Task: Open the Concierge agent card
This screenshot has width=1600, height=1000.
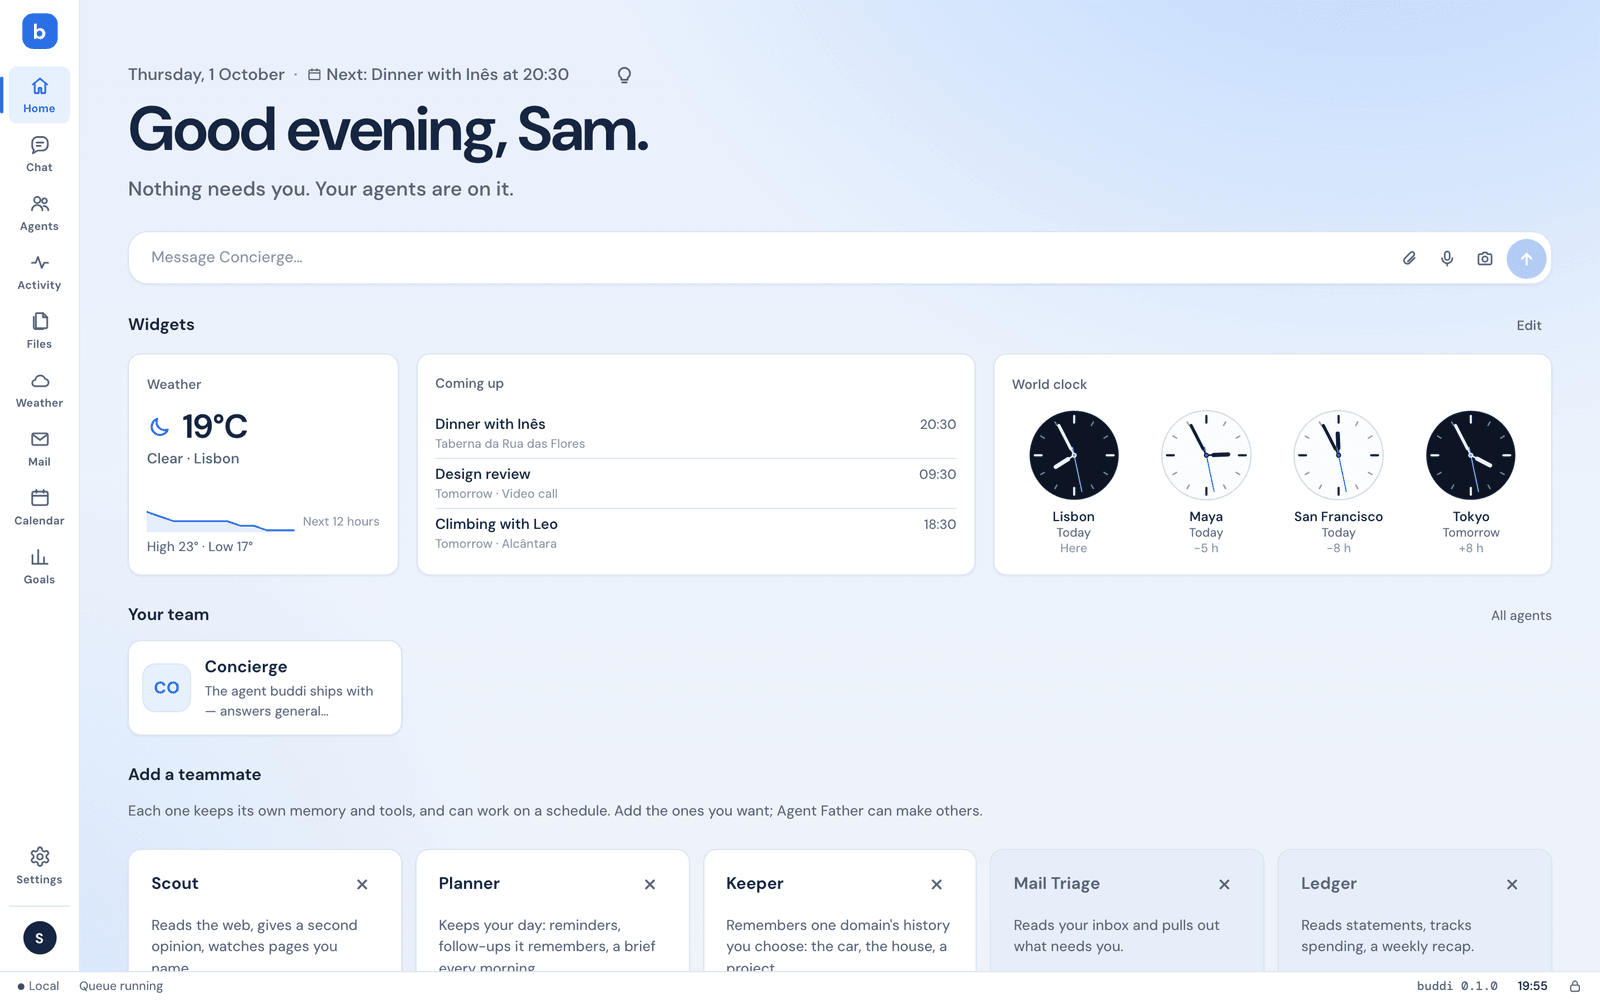Action: (x=265, y=688)
